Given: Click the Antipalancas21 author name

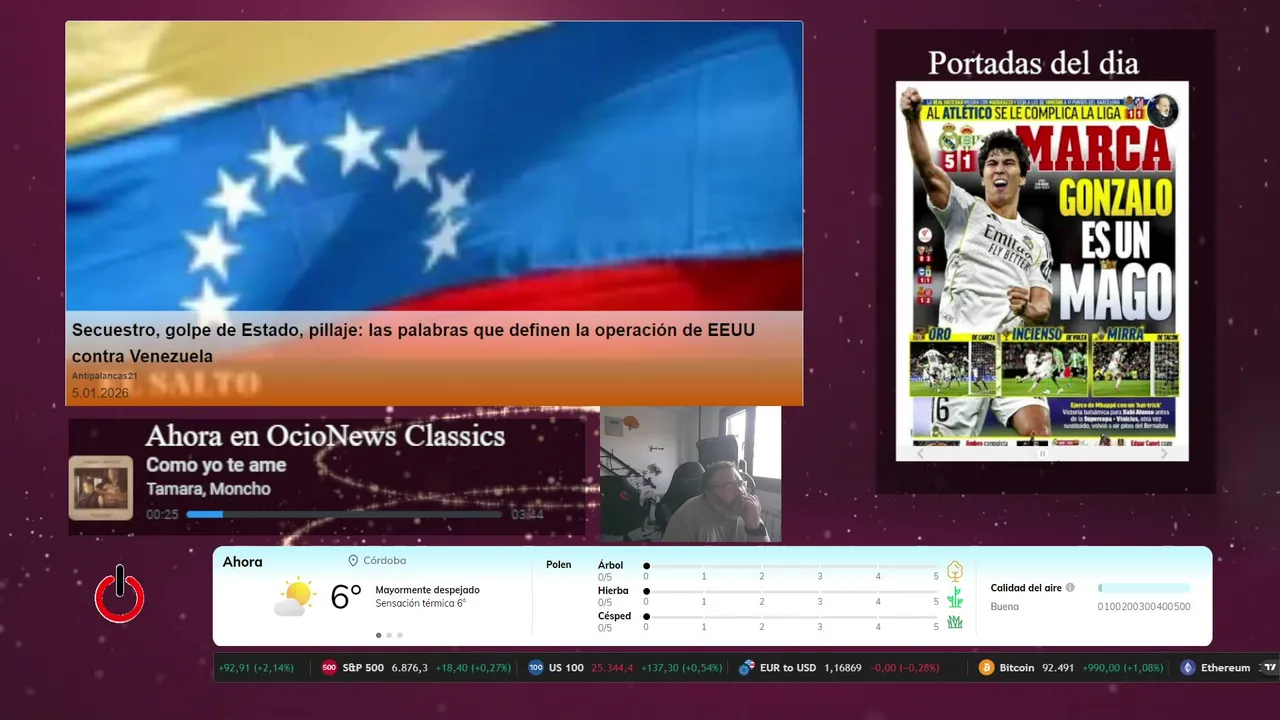Looking at the screenshot, I should pos(104,376).
